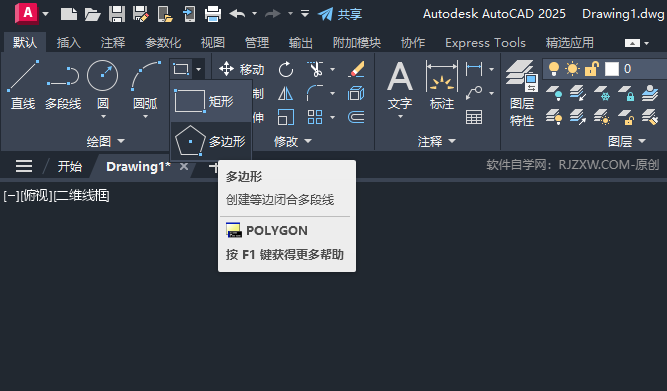Click the Plot printer icon

point(213,14)
